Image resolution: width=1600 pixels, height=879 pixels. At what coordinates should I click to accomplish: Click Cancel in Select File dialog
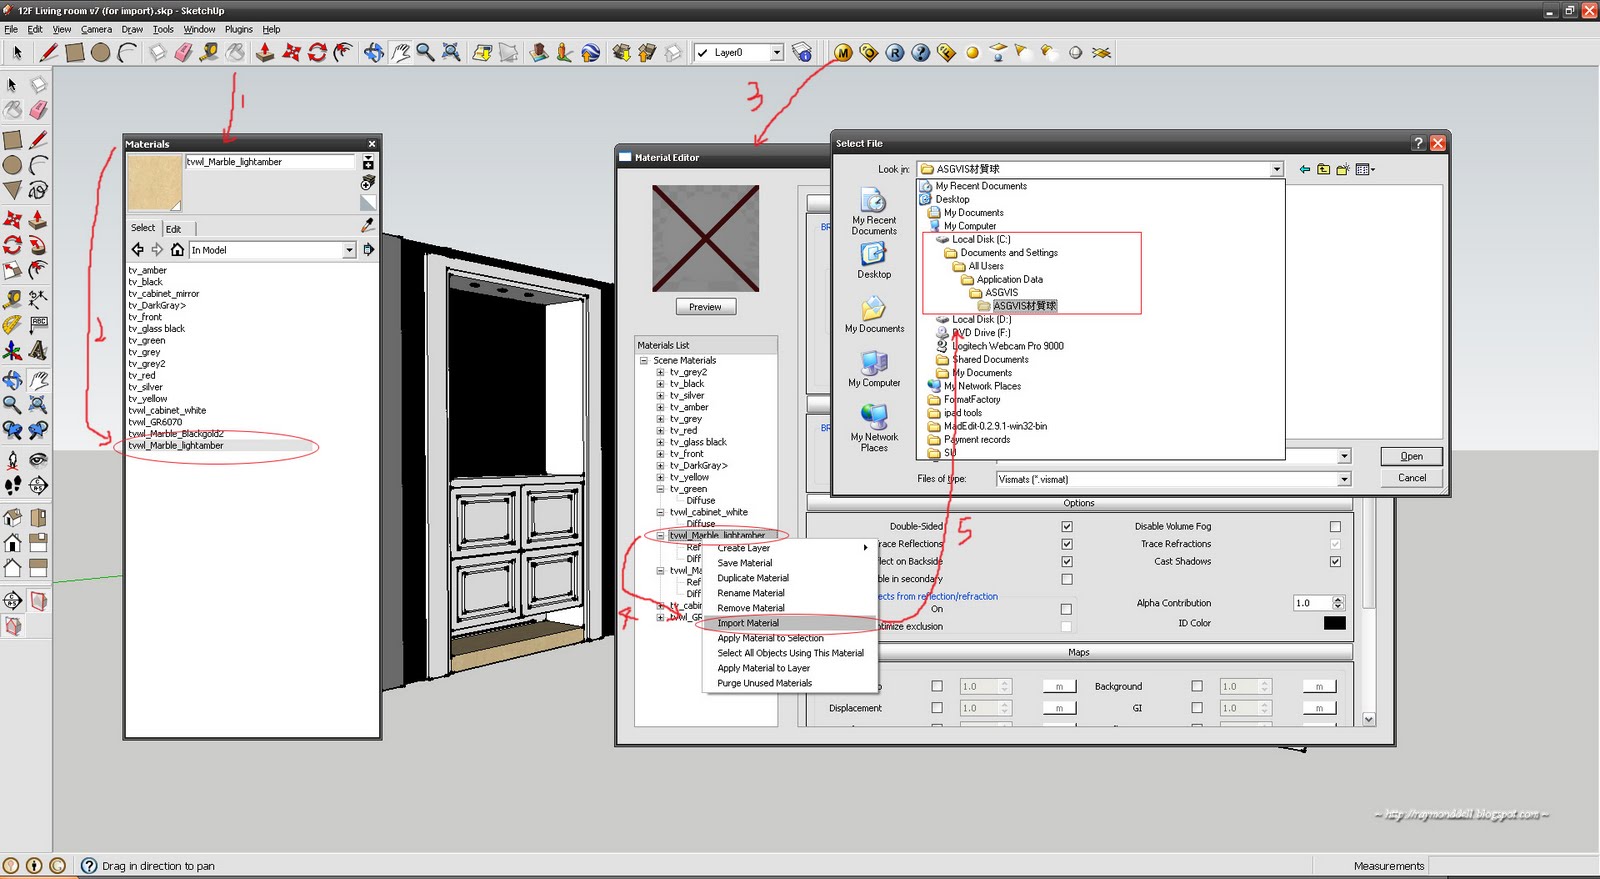tap(1411, 478)
